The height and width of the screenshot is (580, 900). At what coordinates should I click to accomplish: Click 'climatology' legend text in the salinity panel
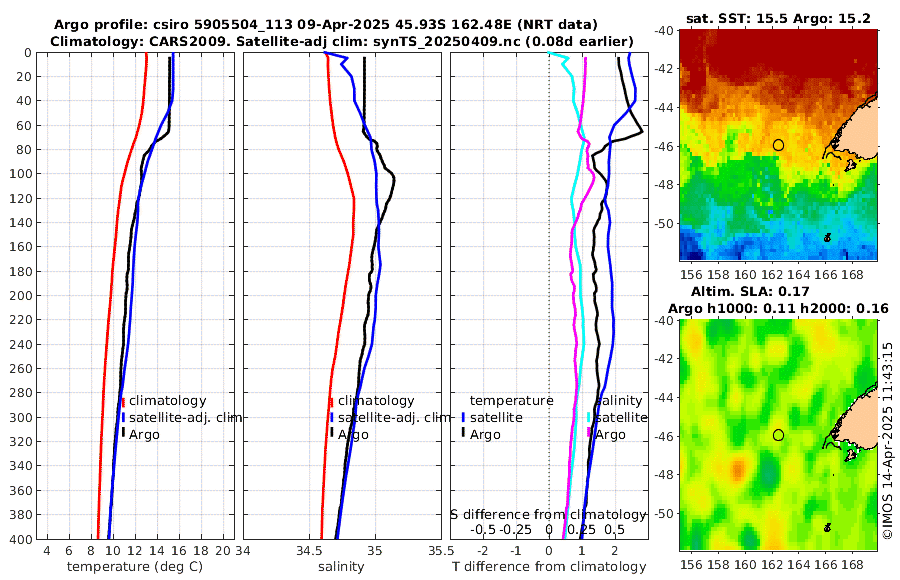[x=376, y=401]
